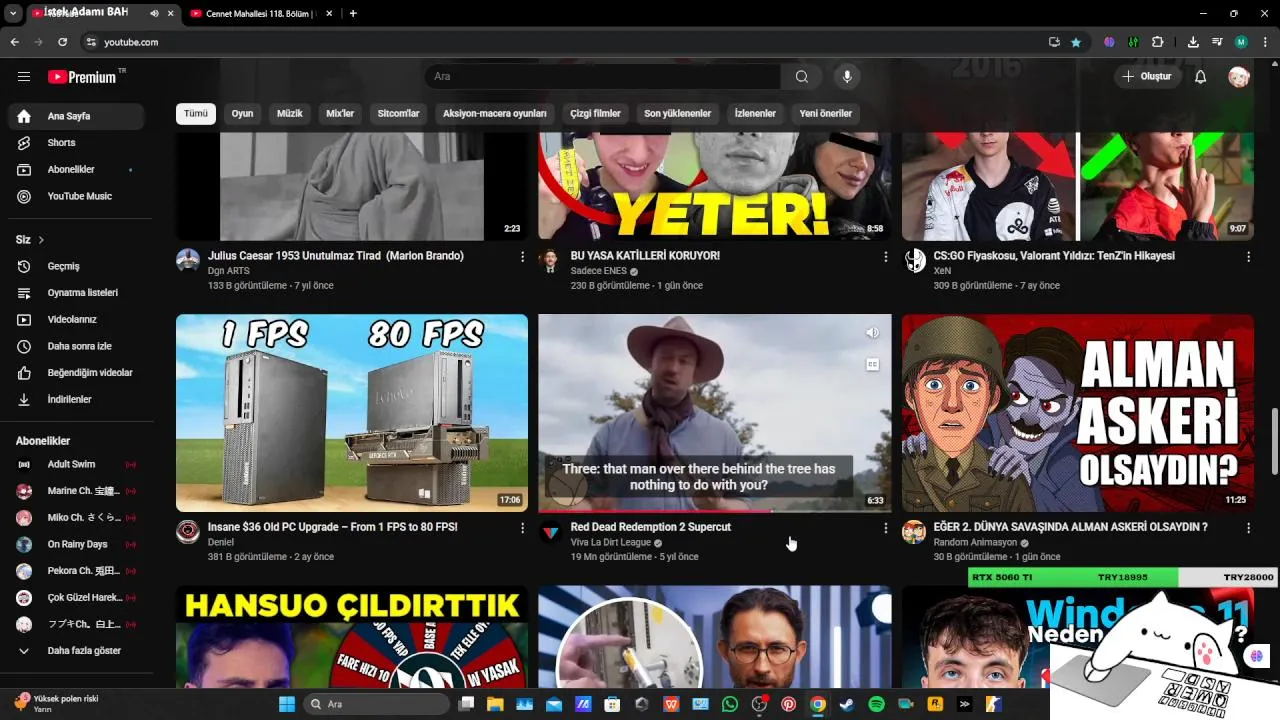1280x720 pixels.
Task: Toggle captions on the Red Dead preview
Action: click(872, 365)
